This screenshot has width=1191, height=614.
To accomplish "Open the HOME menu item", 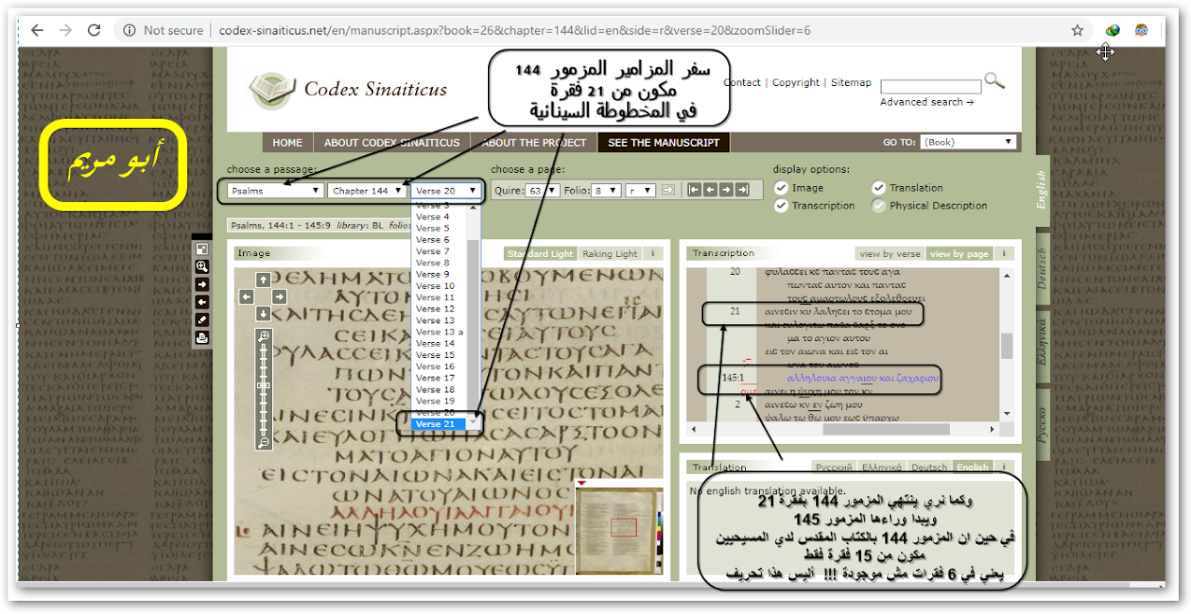I will pyautogui.click(x=288, y=143).
